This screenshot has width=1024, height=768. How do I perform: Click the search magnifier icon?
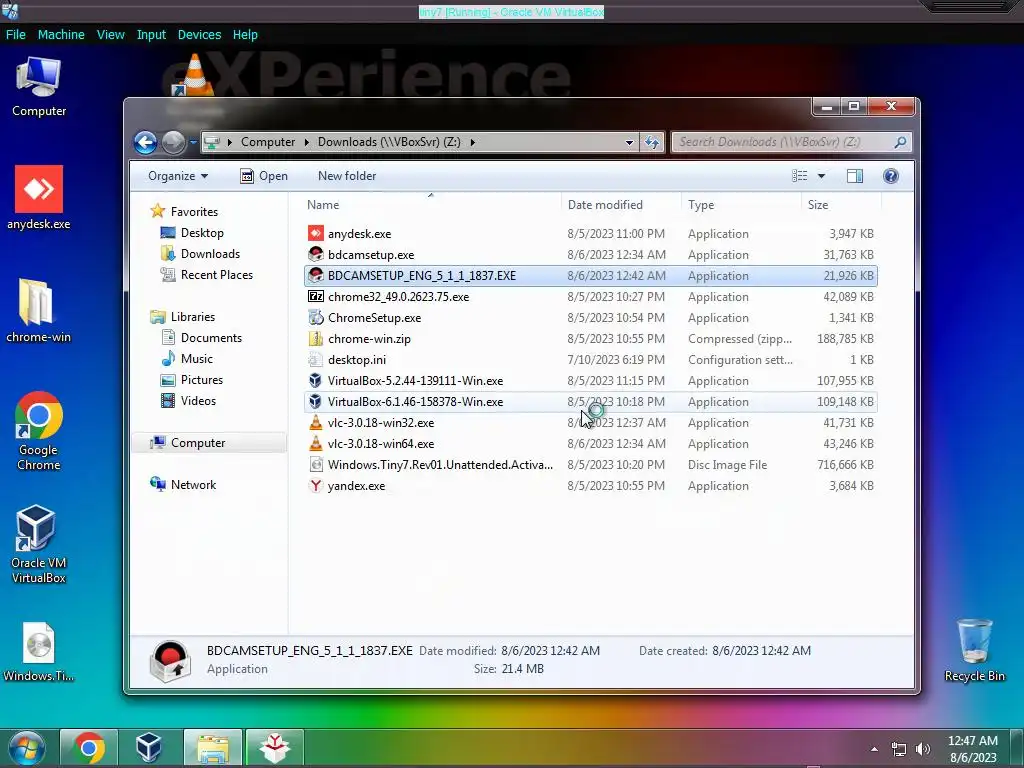coord(901,142)
